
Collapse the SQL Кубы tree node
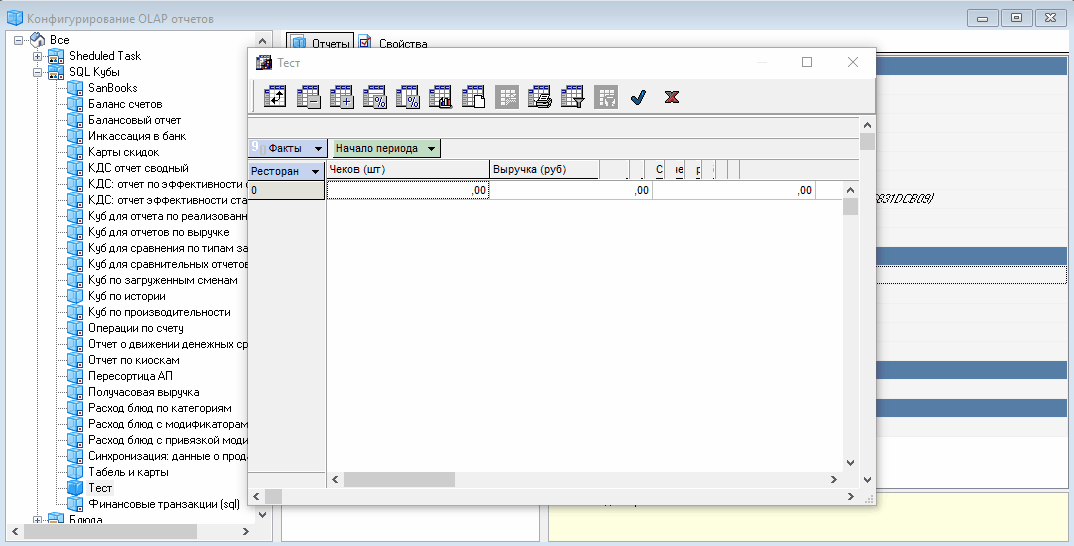[37, 72]
